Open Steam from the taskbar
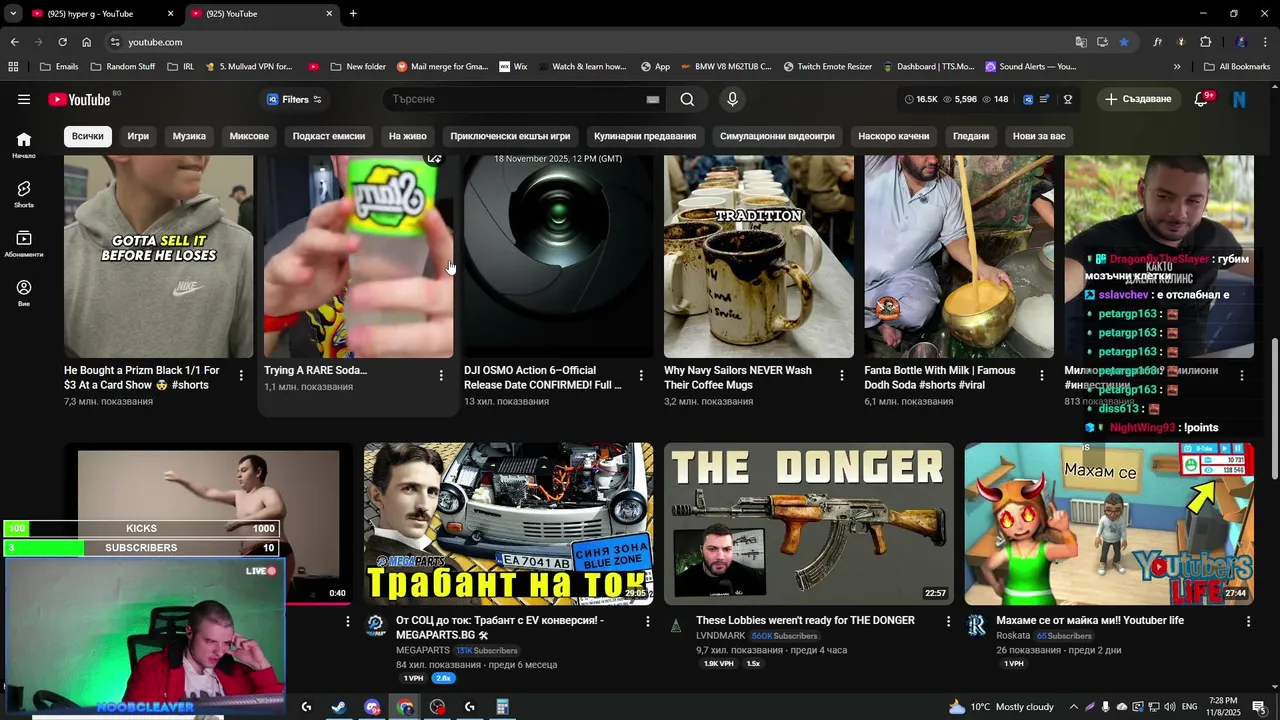Image resolution: width=1280 pixels, height=720 pixels. [339, 707]
